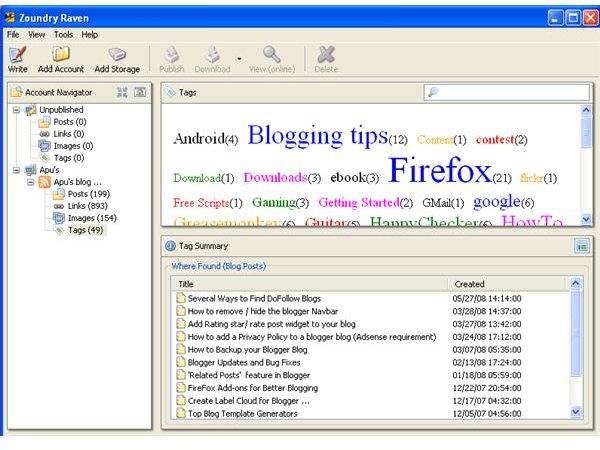This screenshot has width=600, height=450.
Task: Sort posts by the Title column header
Action: (x=310, y=284)
